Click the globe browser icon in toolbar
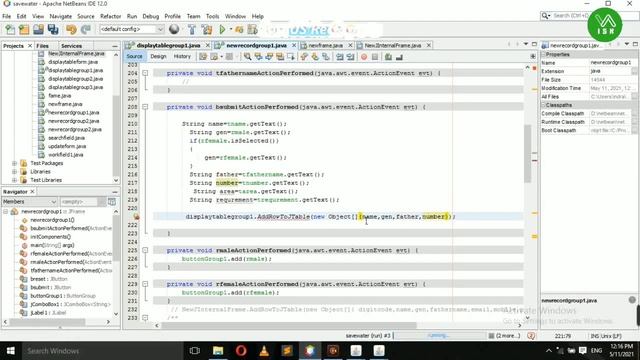640x360 pixels. (x=174, y=29)
